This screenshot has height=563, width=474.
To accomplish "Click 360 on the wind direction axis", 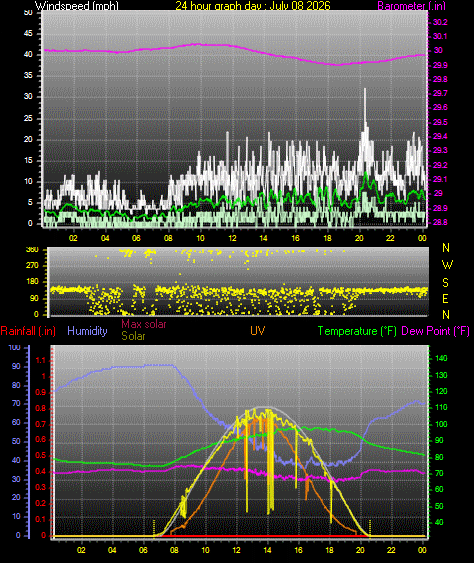I will 32,250.
